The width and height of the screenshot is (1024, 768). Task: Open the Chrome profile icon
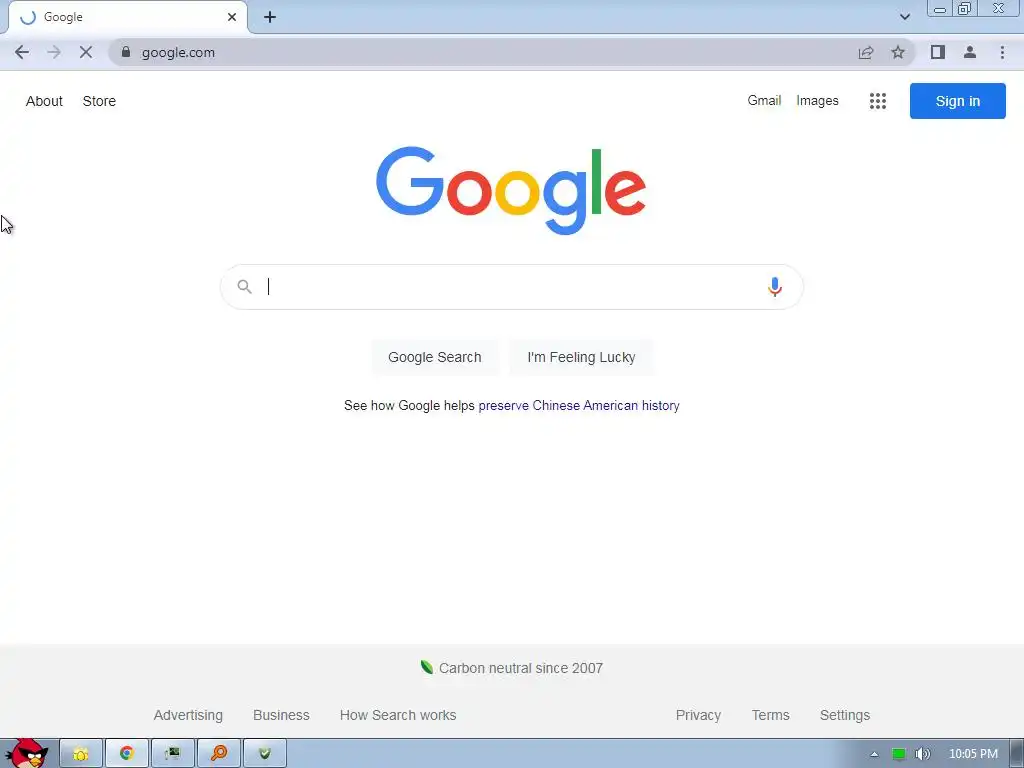point(970,52)
